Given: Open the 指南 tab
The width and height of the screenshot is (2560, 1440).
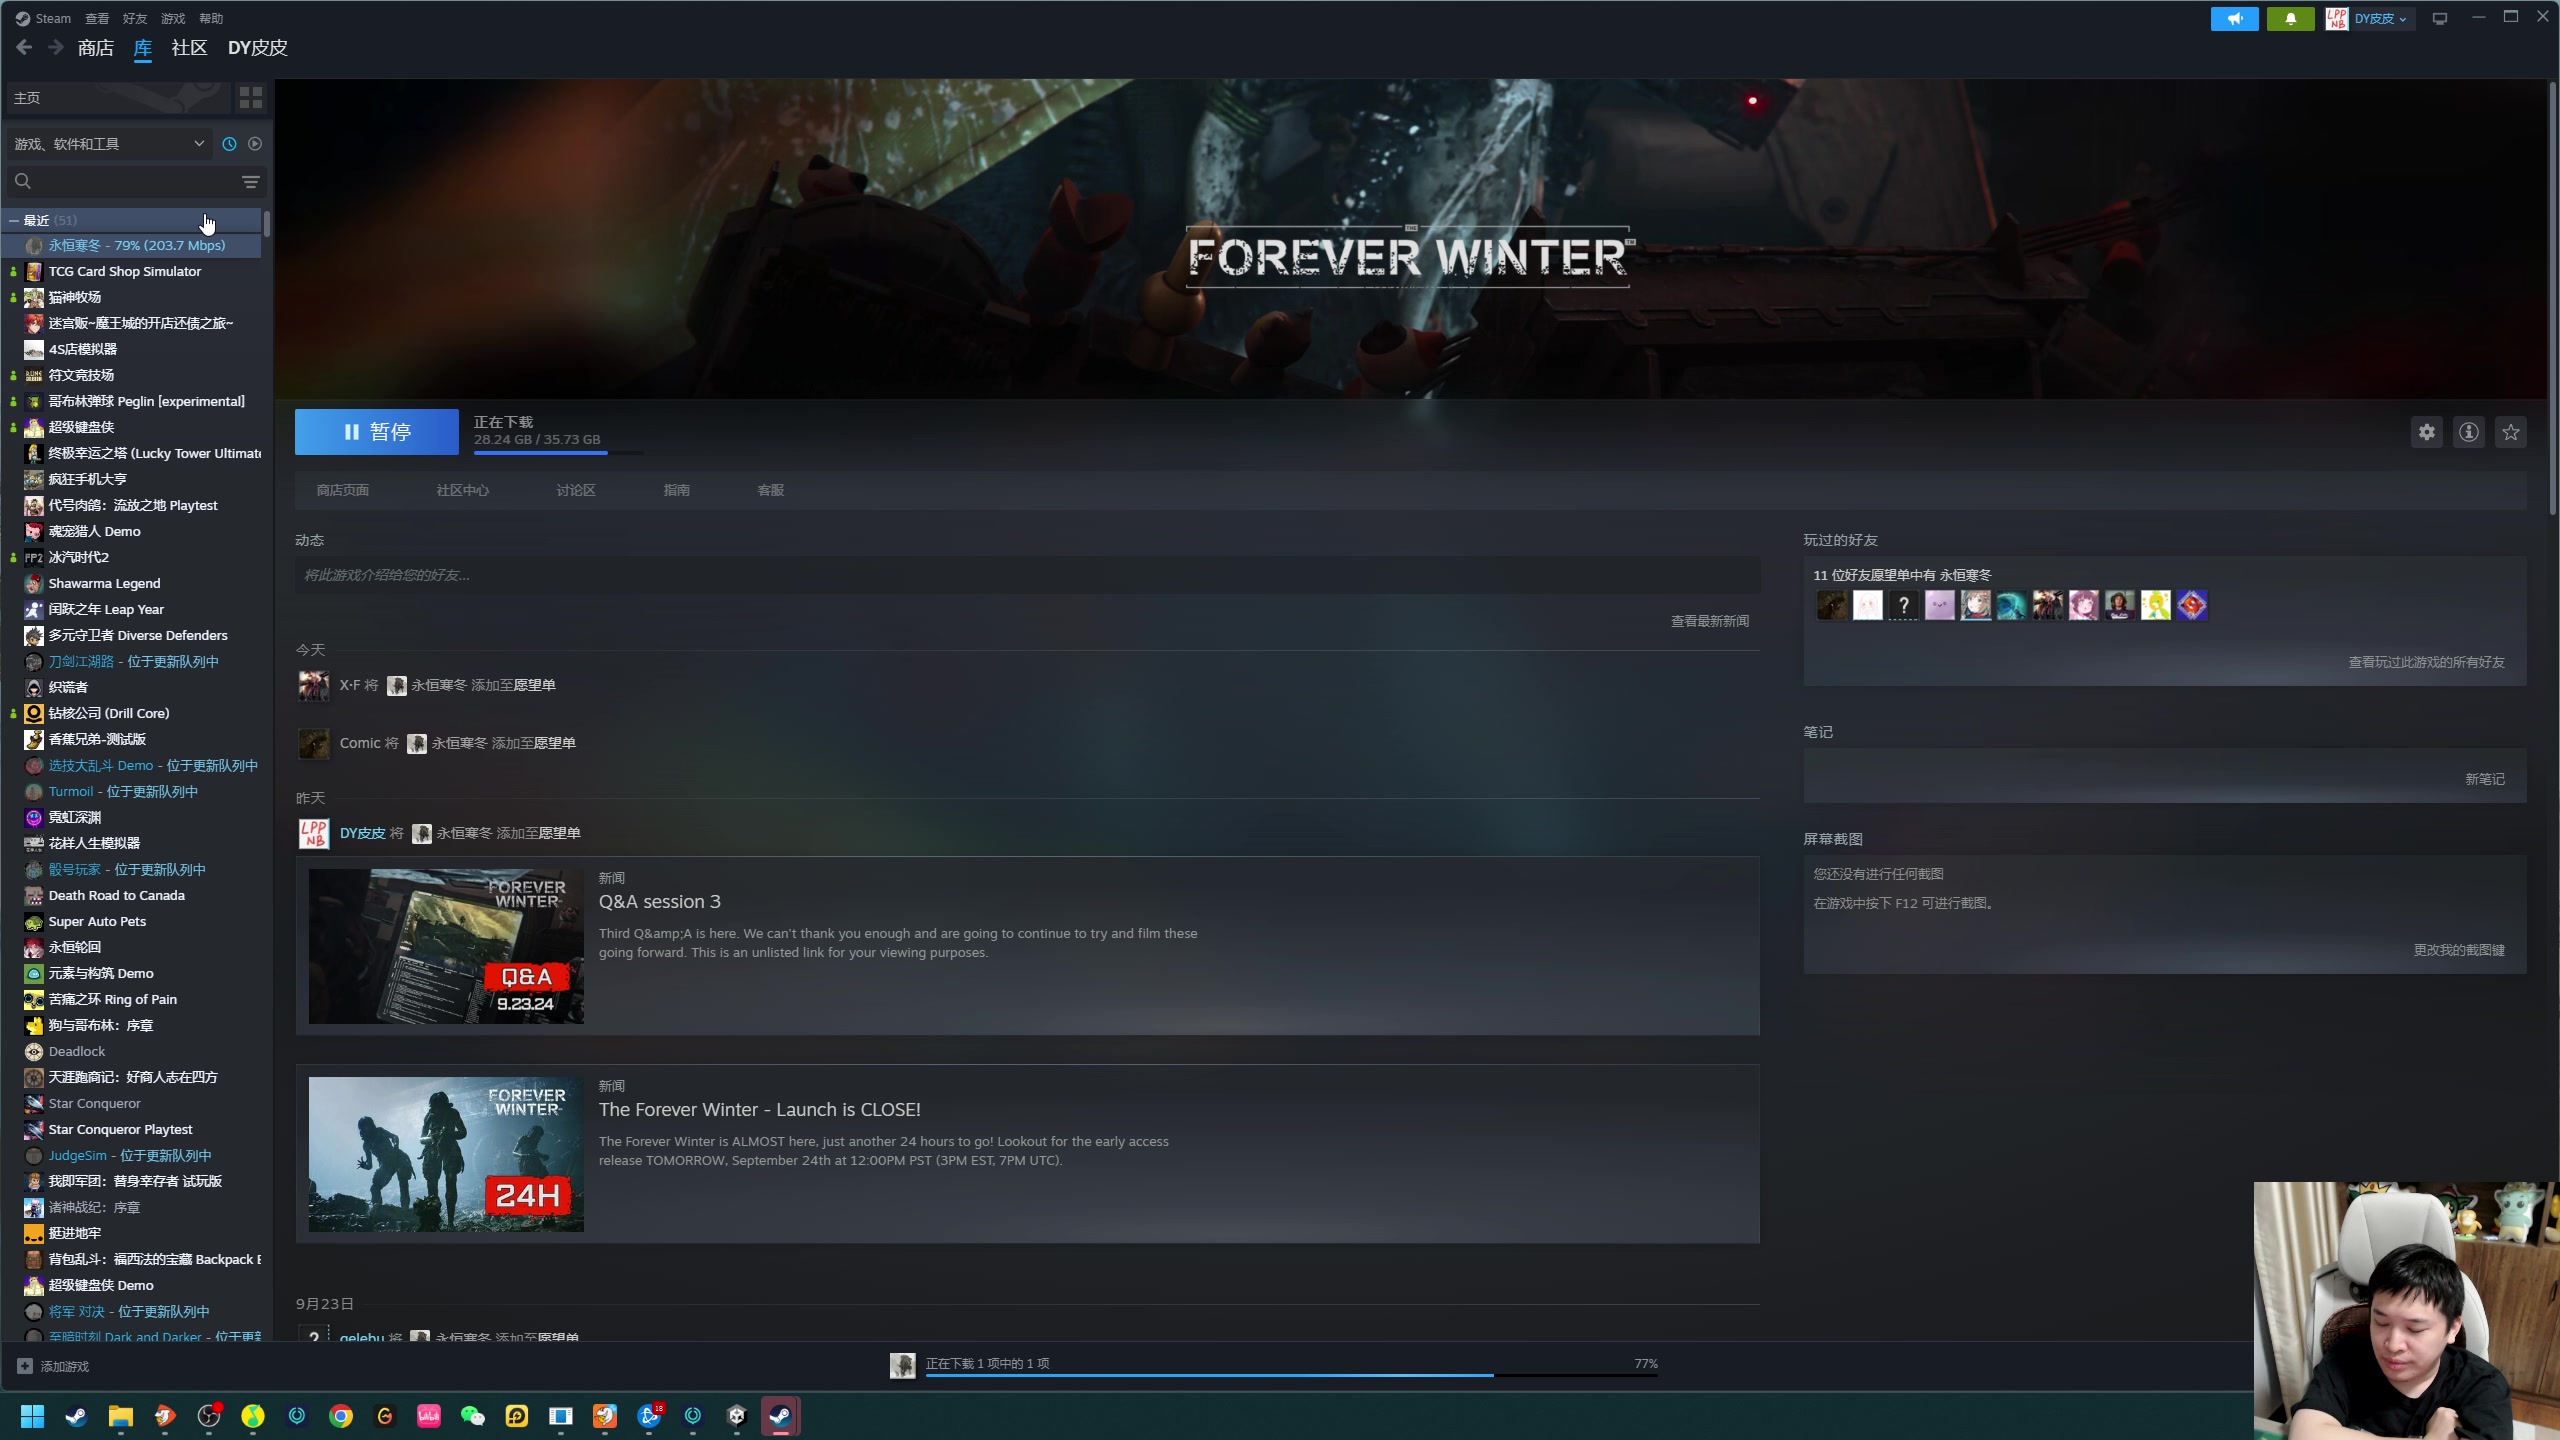Looking at the screenshot, I should (677, 490).
